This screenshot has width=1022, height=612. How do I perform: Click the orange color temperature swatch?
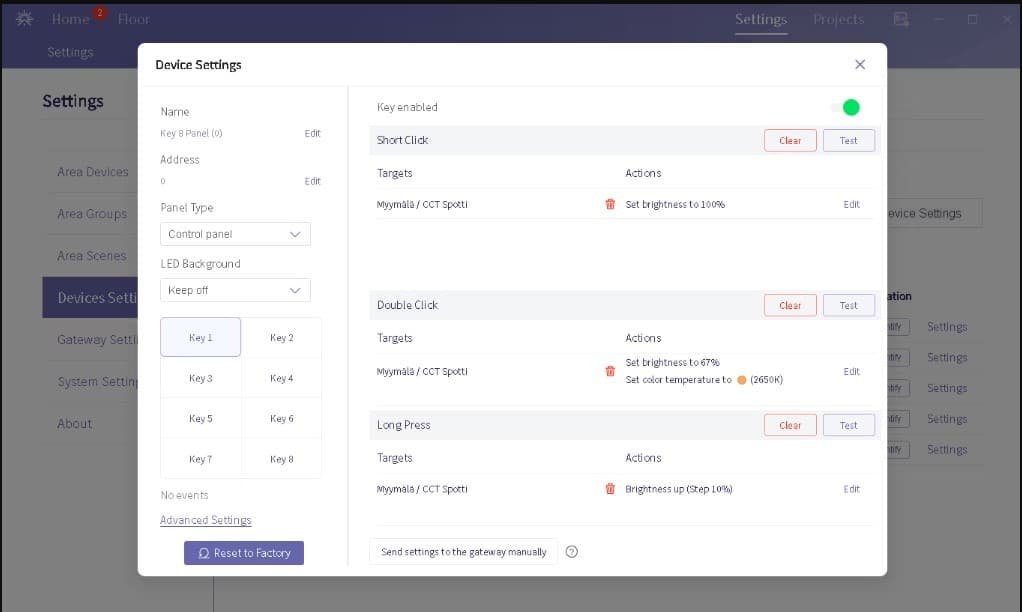(741, 380)
